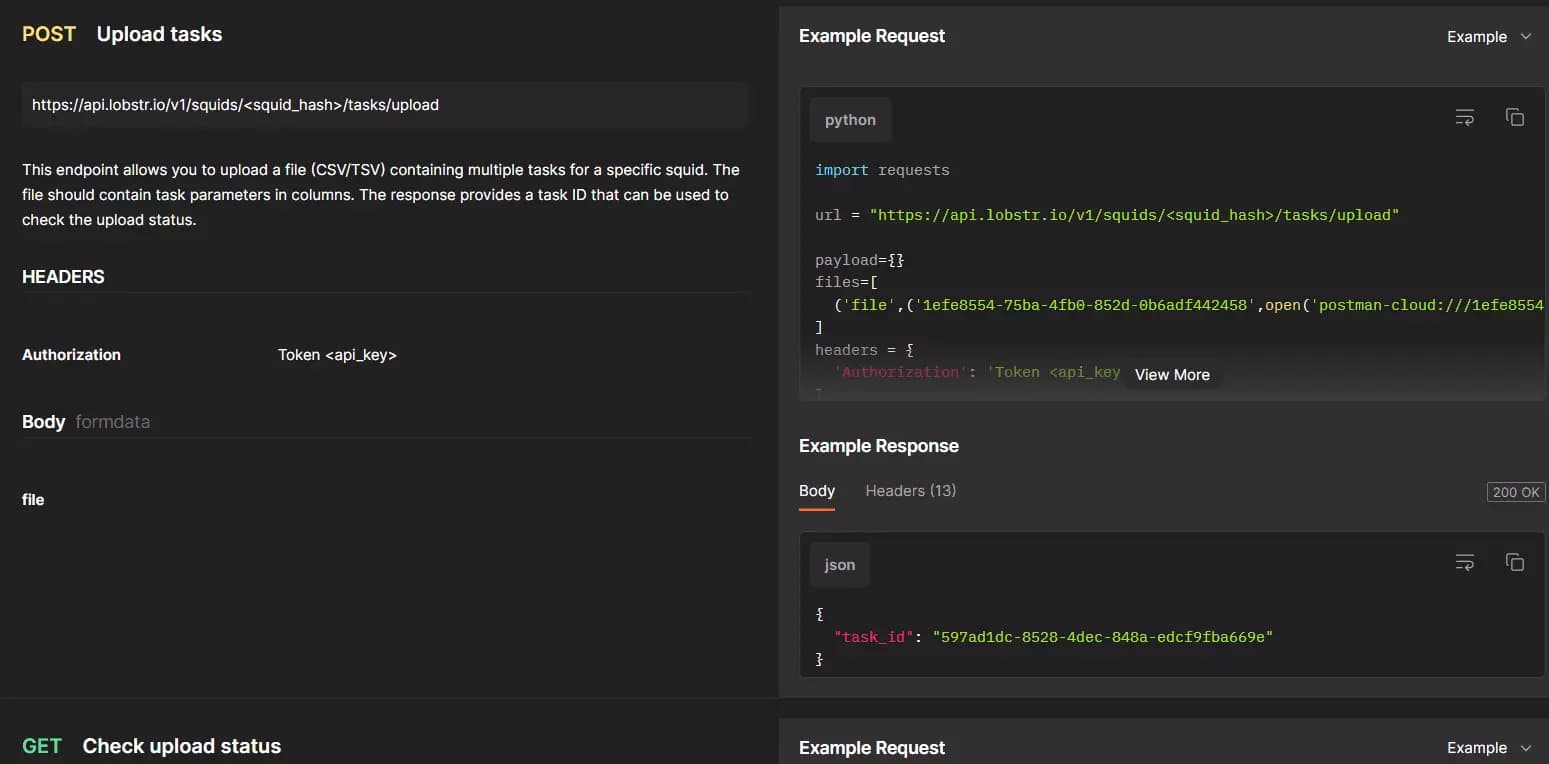Screen dimensions: 1549x764
Task: Click the Authorization header name
Action: 71,355
